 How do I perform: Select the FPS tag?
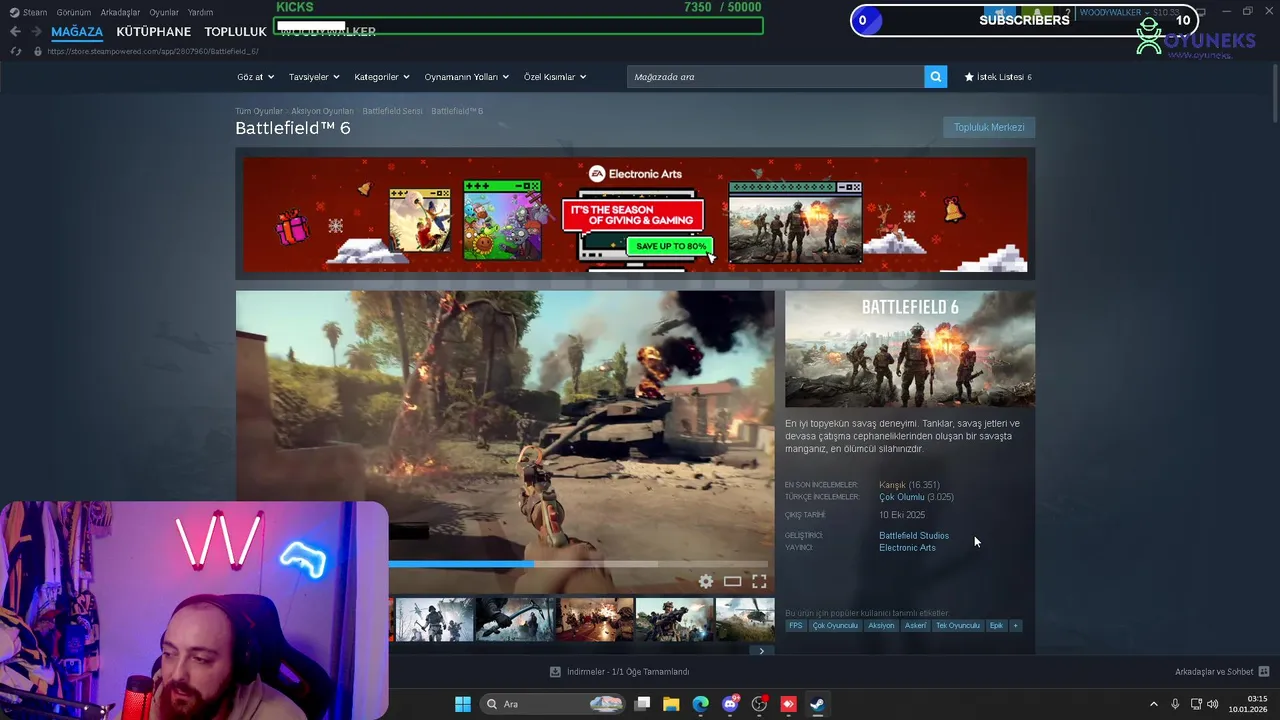pyautogui.click(x=796, y=626)
